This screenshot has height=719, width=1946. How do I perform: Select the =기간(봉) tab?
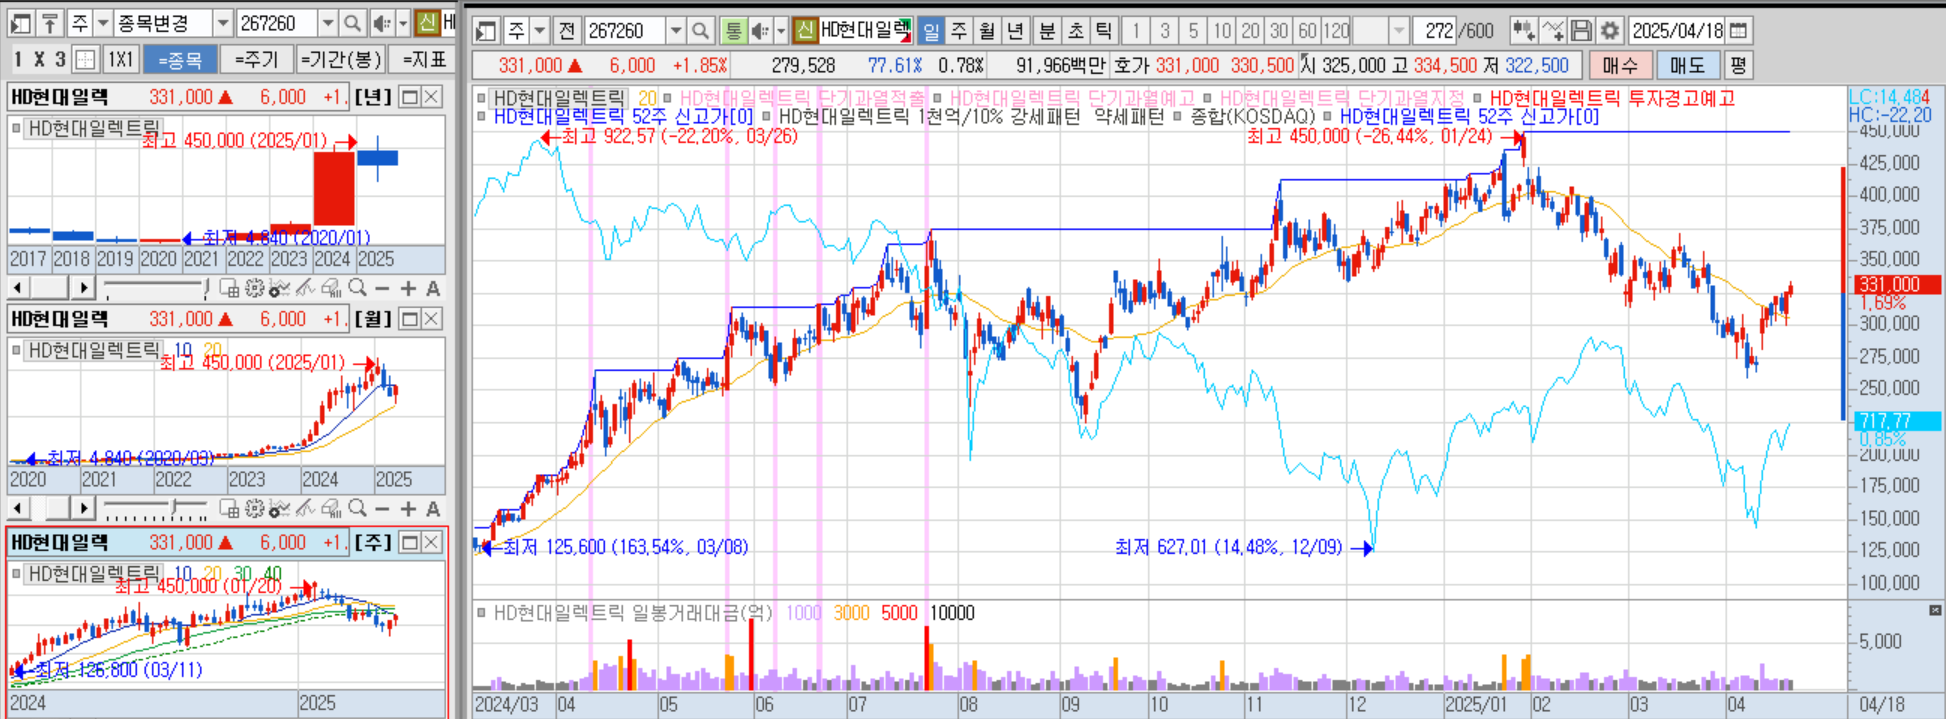[x=341, y=60]
